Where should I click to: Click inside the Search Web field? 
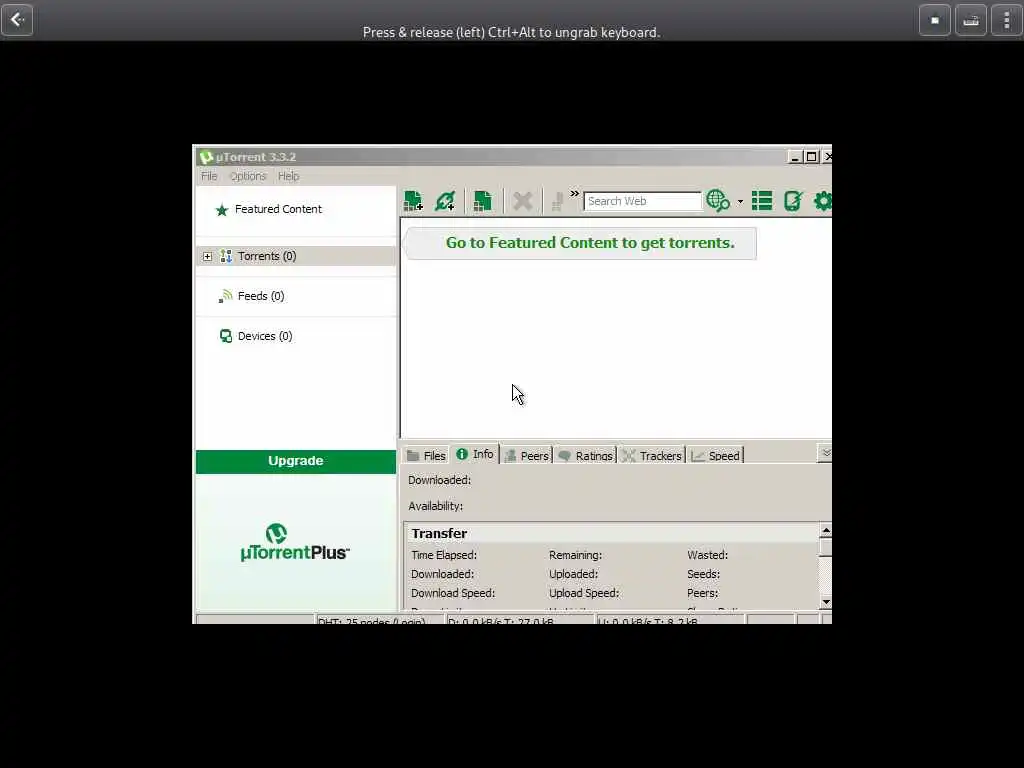(643, 201)
